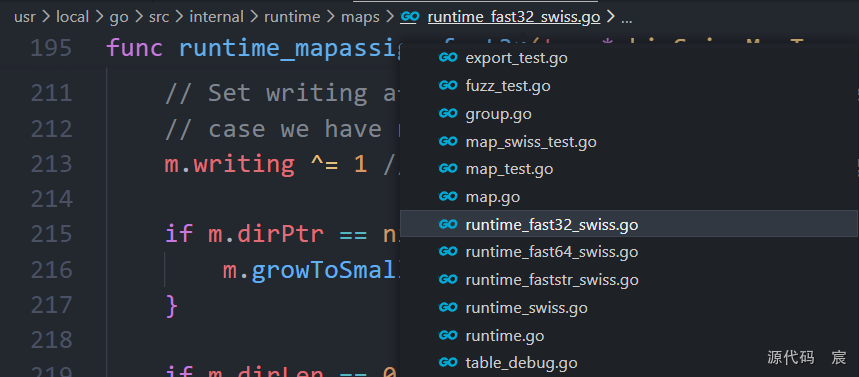The height and width of the screenshot is (377, 859).
Task: Click Go icon beside runtime.go
Action: [448, 335]
